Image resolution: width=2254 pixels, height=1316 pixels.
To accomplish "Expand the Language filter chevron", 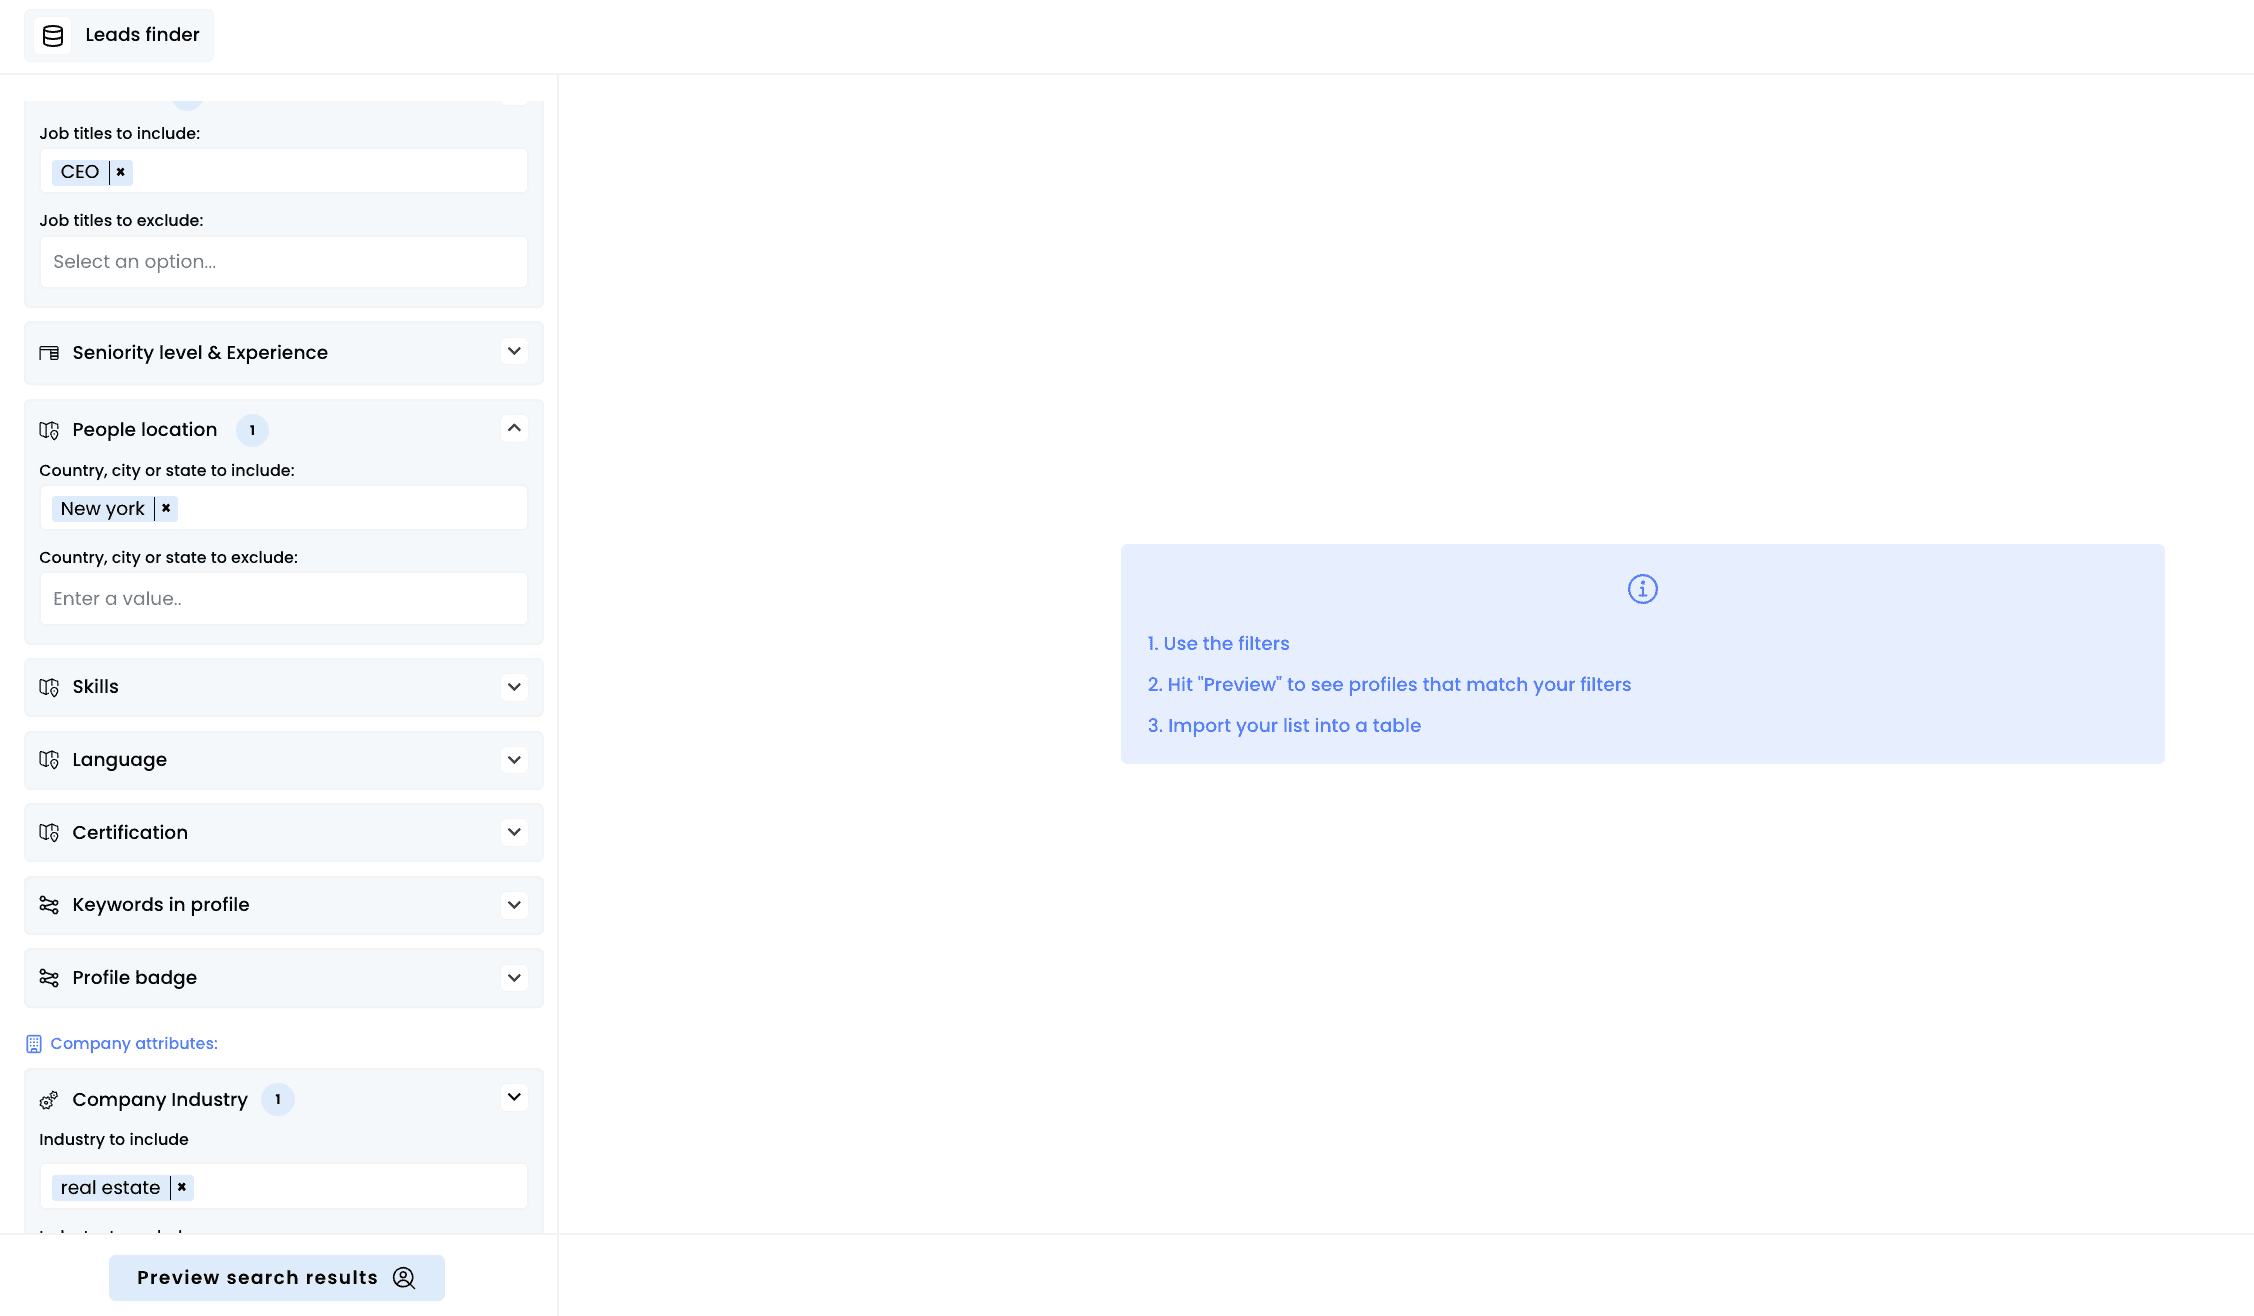I will [514, 760].
